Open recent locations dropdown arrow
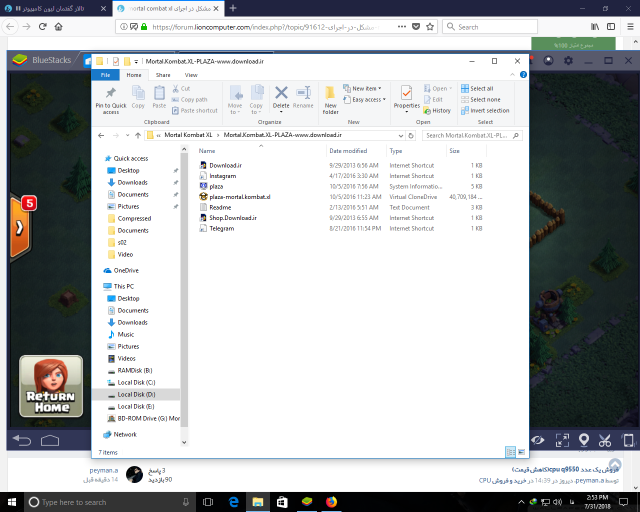Screen dimensions: 640x512 pyautogui.click(x=127, y=135)
